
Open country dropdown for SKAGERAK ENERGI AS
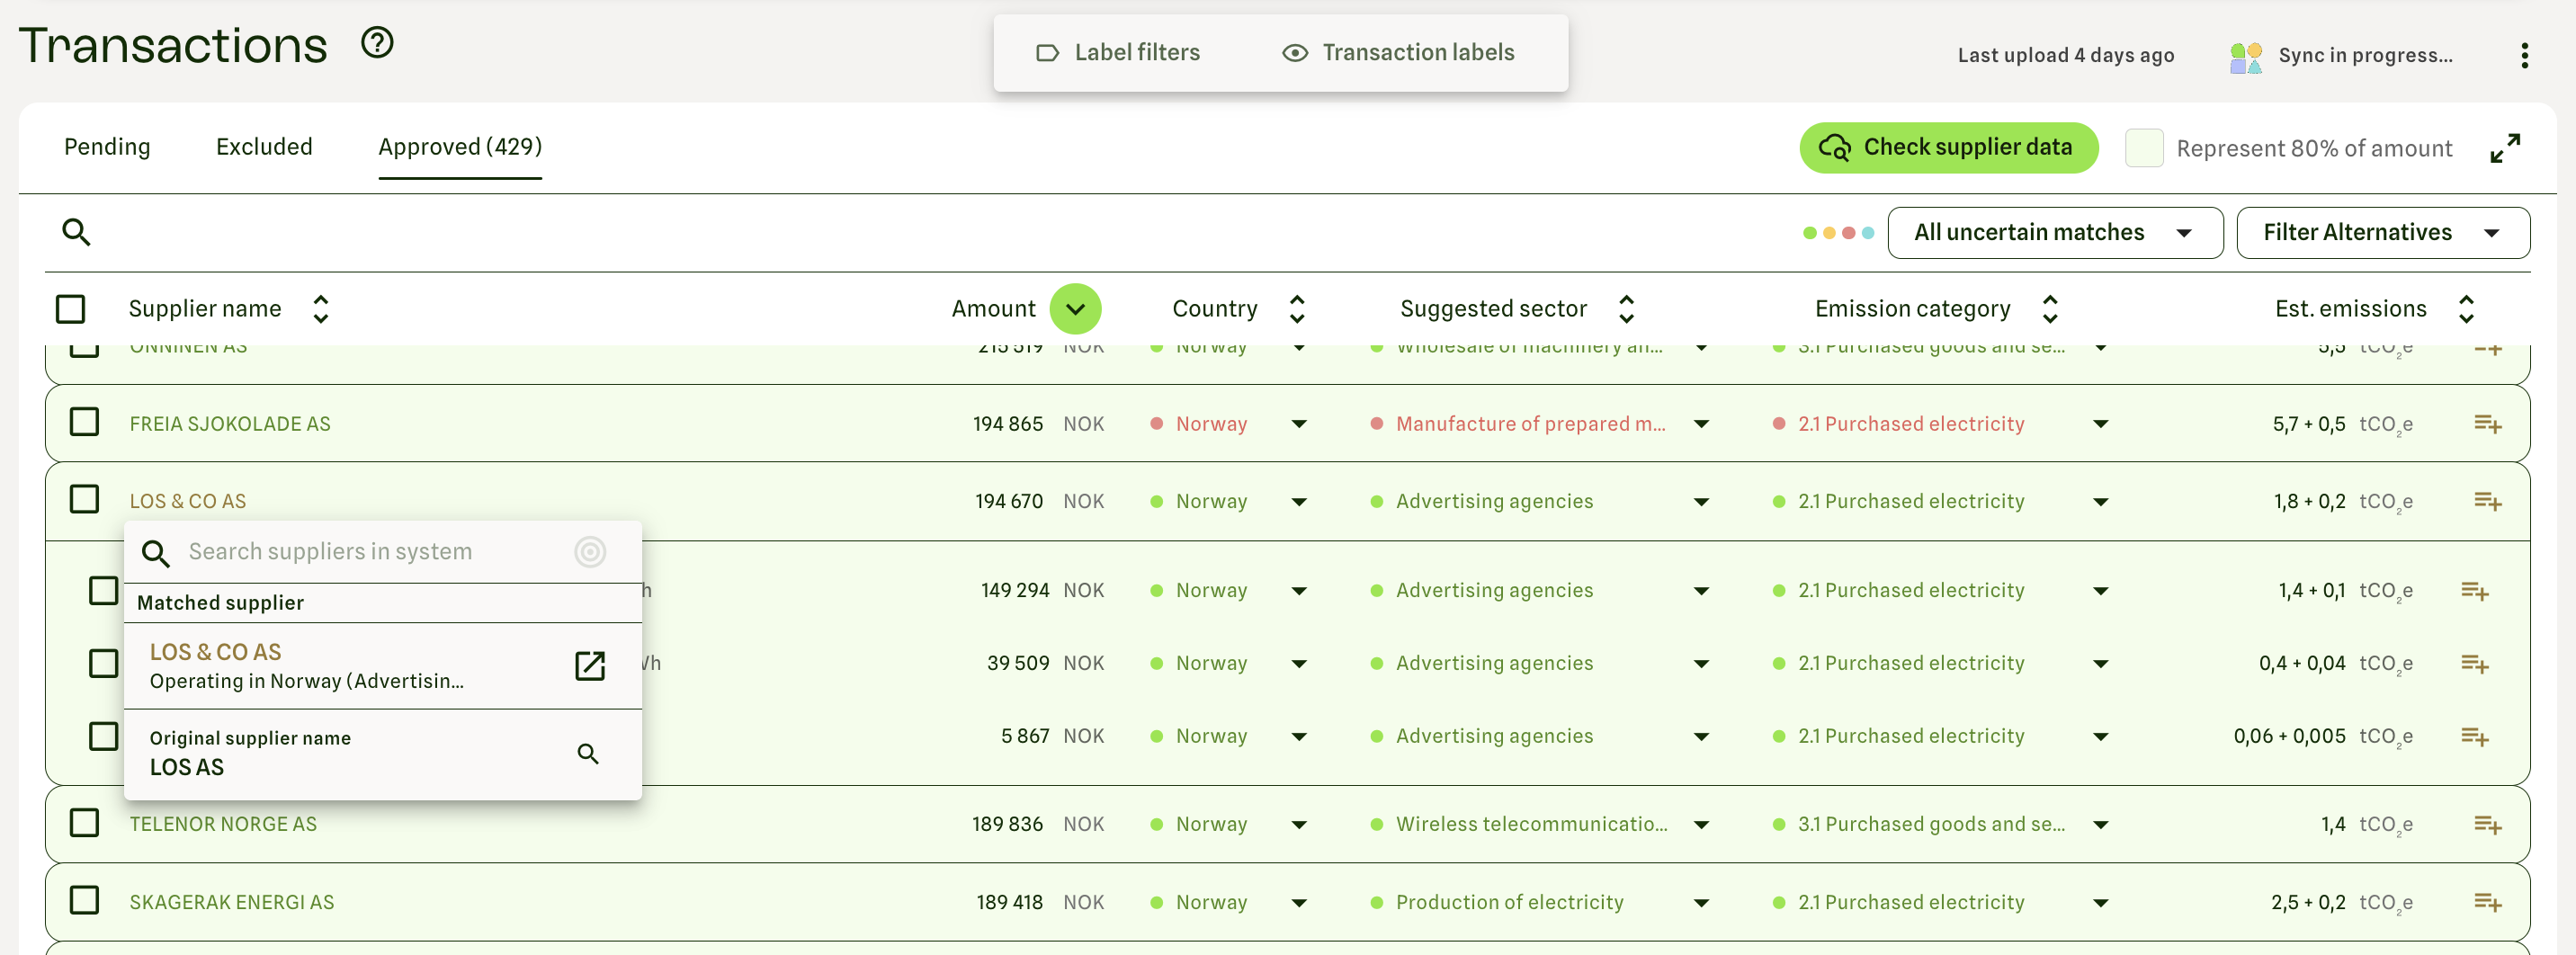pos(1299,903)
